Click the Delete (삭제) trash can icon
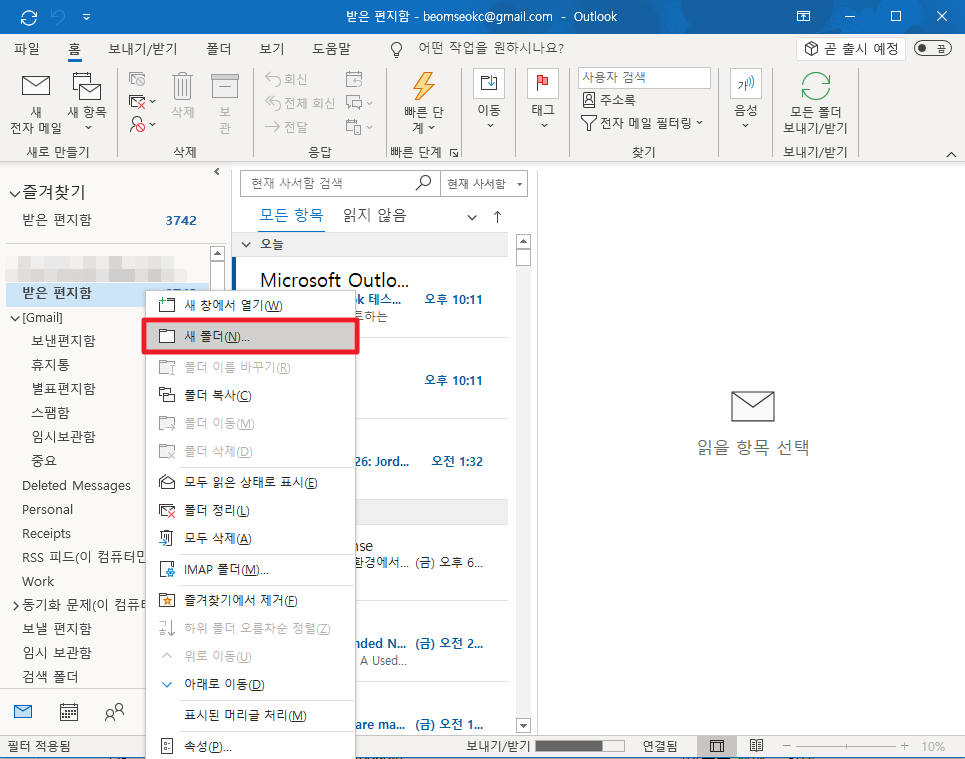The width and height of the screenshot is (965, 759). (x=182, y=86)
